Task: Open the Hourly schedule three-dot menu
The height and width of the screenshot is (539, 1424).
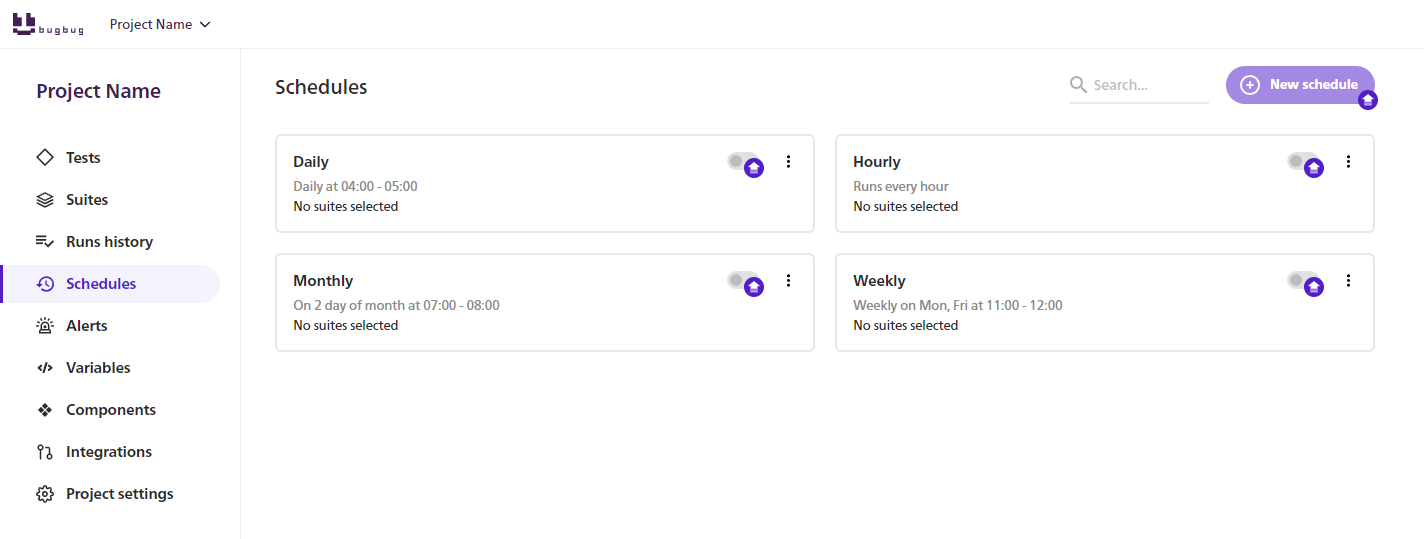Action: 1348,162
